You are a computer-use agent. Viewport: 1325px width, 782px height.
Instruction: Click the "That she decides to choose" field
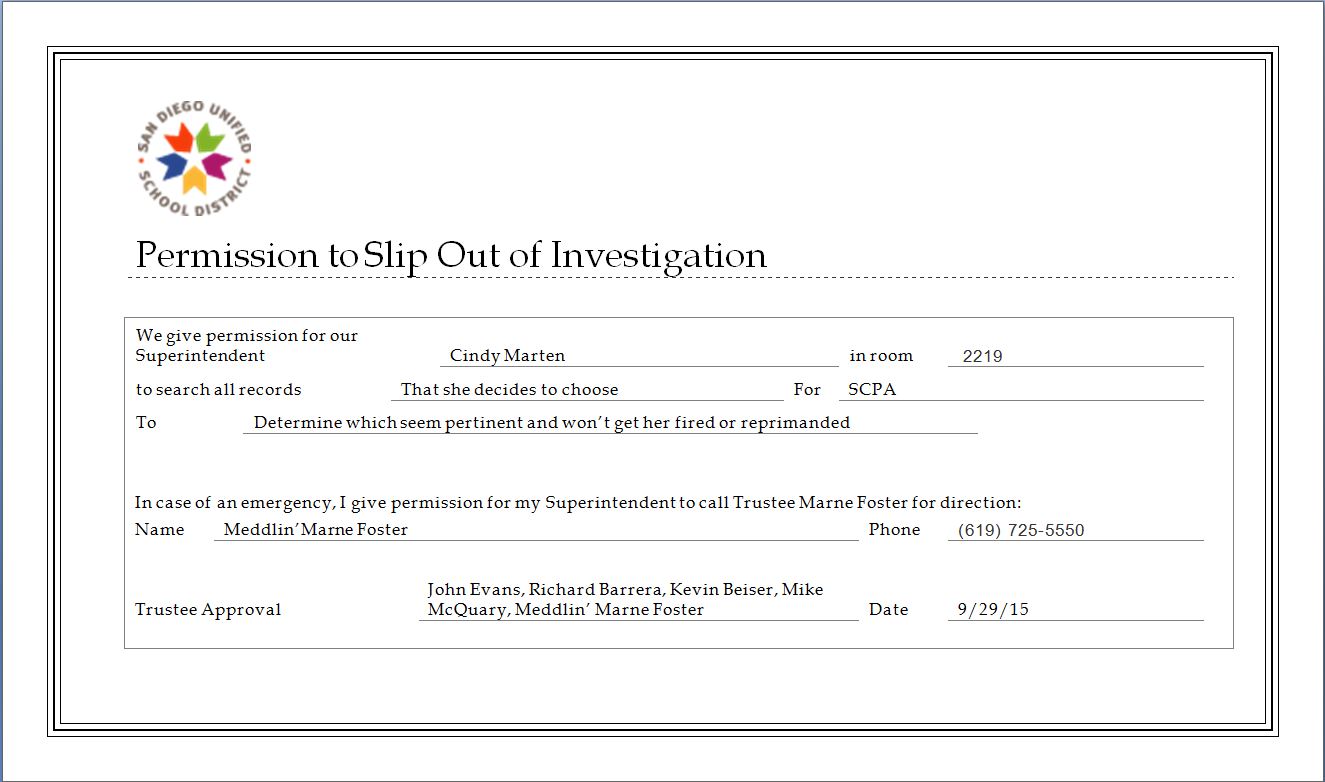point(586,390)
